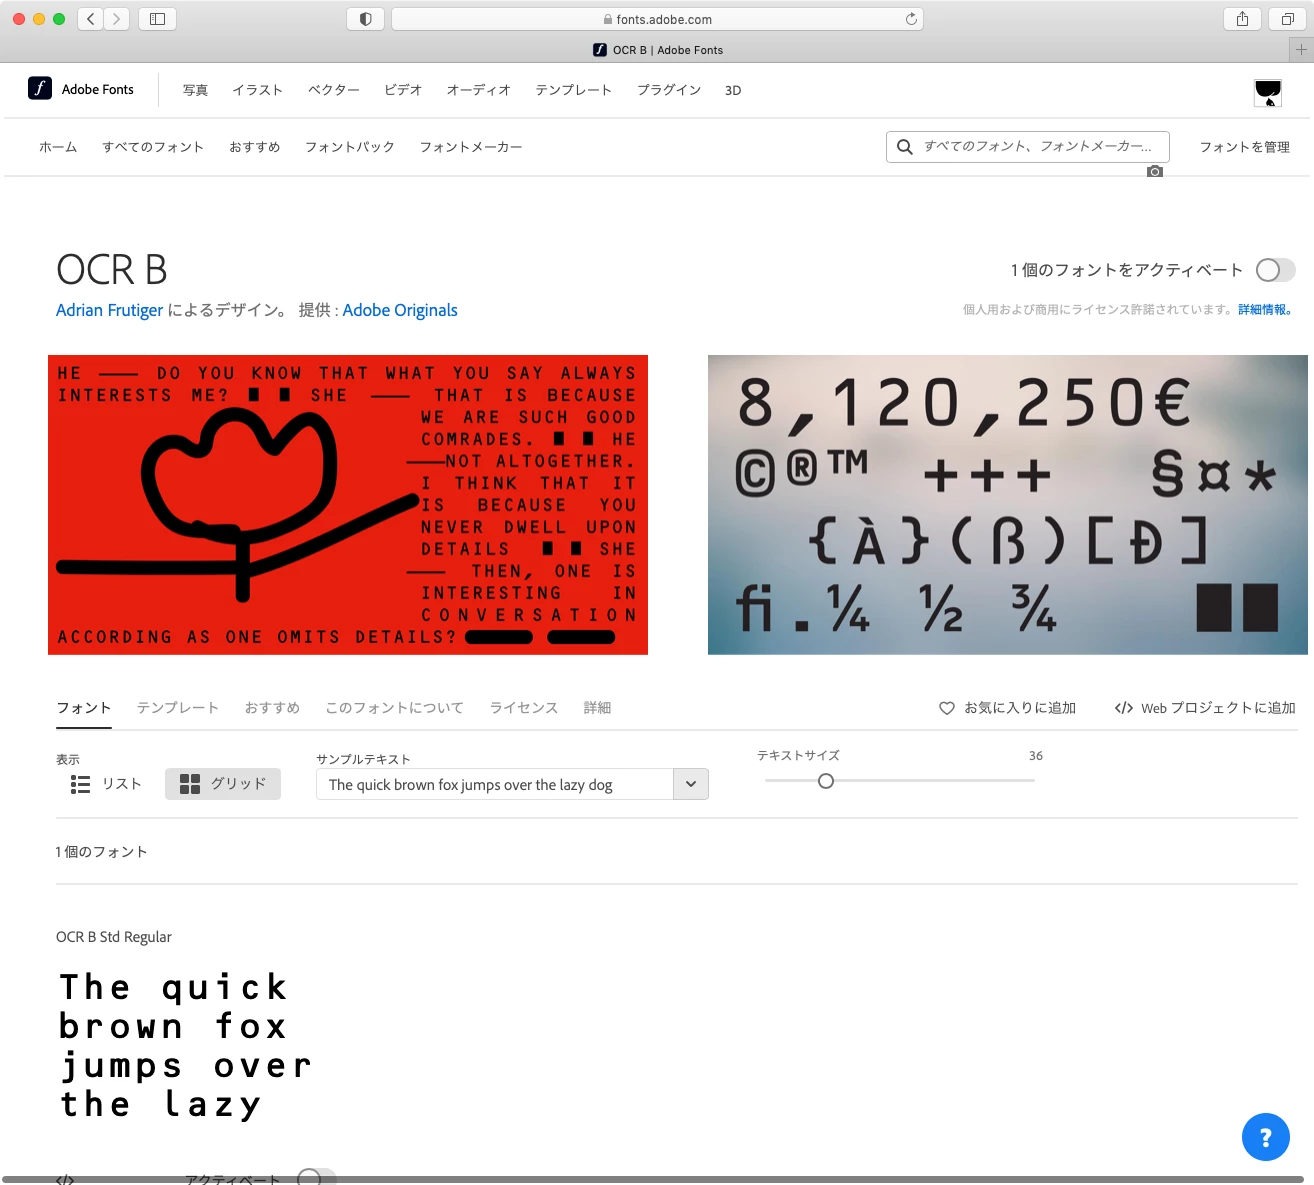Switch to おすすめ tab below images
The height and width of the screenshot is (1185, 1314).
click(x=272, y=708)
